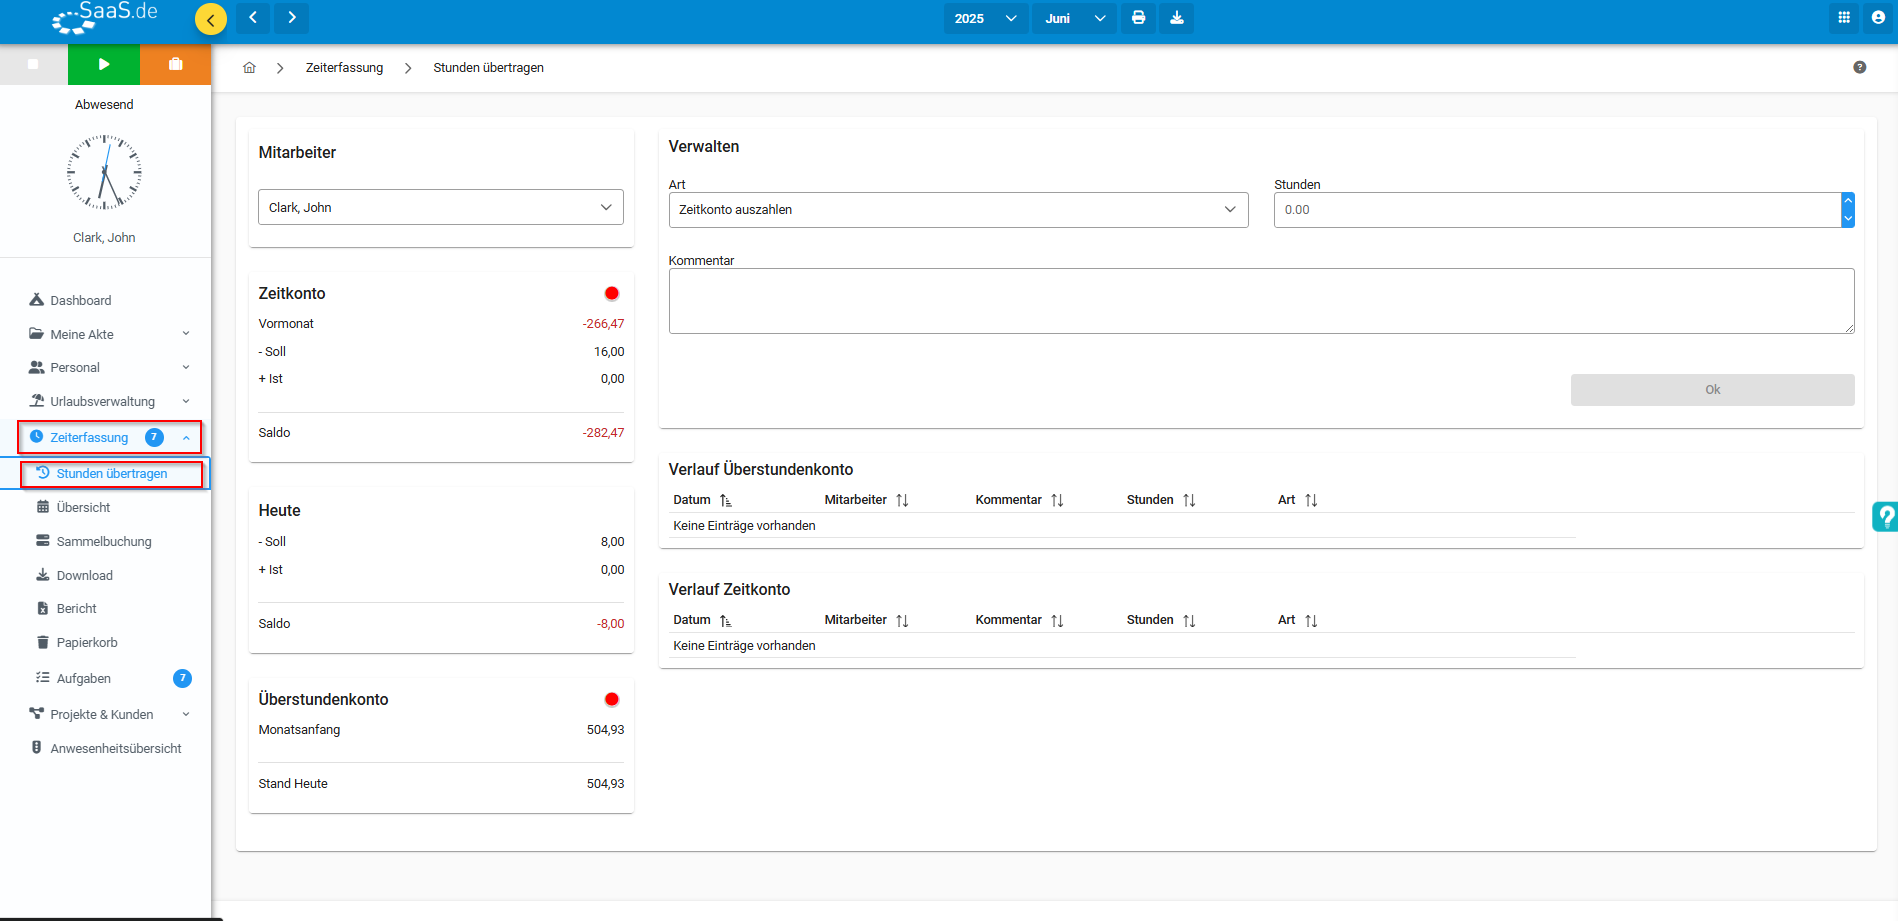Open the user account icon
Screen dimensions: 1898x921
tap(1878, 18)
